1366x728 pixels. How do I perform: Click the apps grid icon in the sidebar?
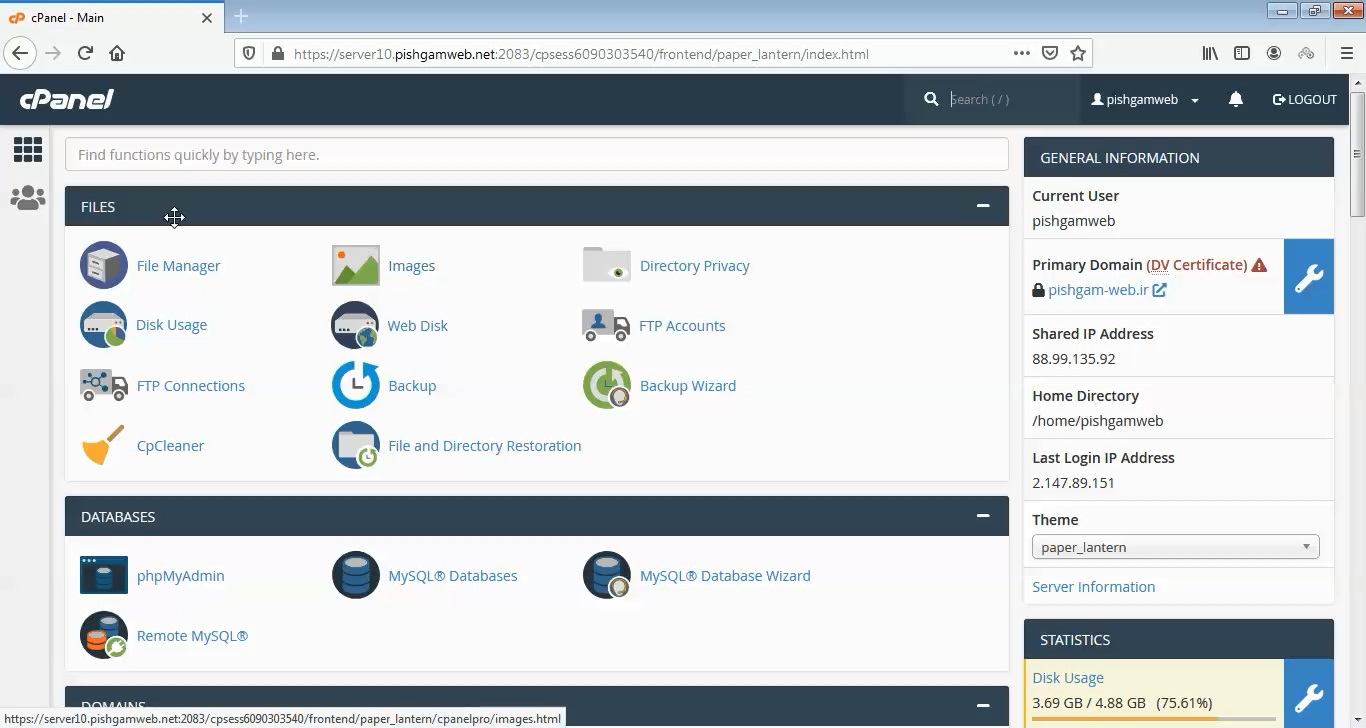(27, 149)
